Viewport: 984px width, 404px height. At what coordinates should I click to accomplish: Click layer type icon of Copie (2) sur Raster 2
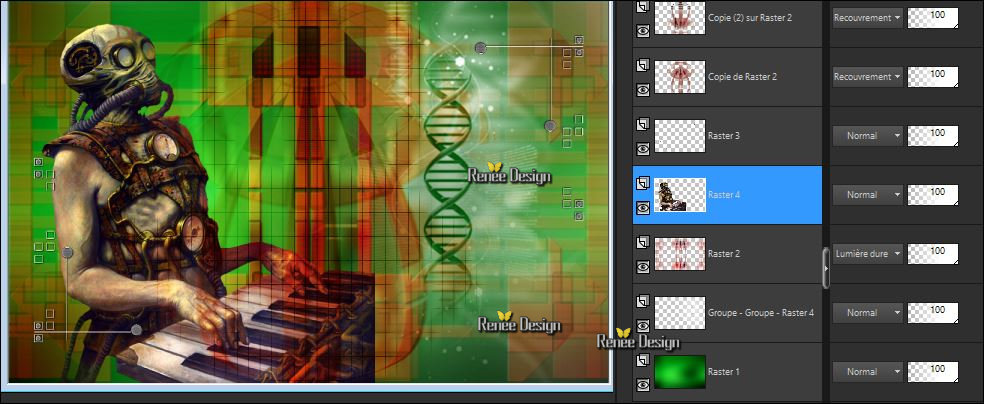coord(643,6)
